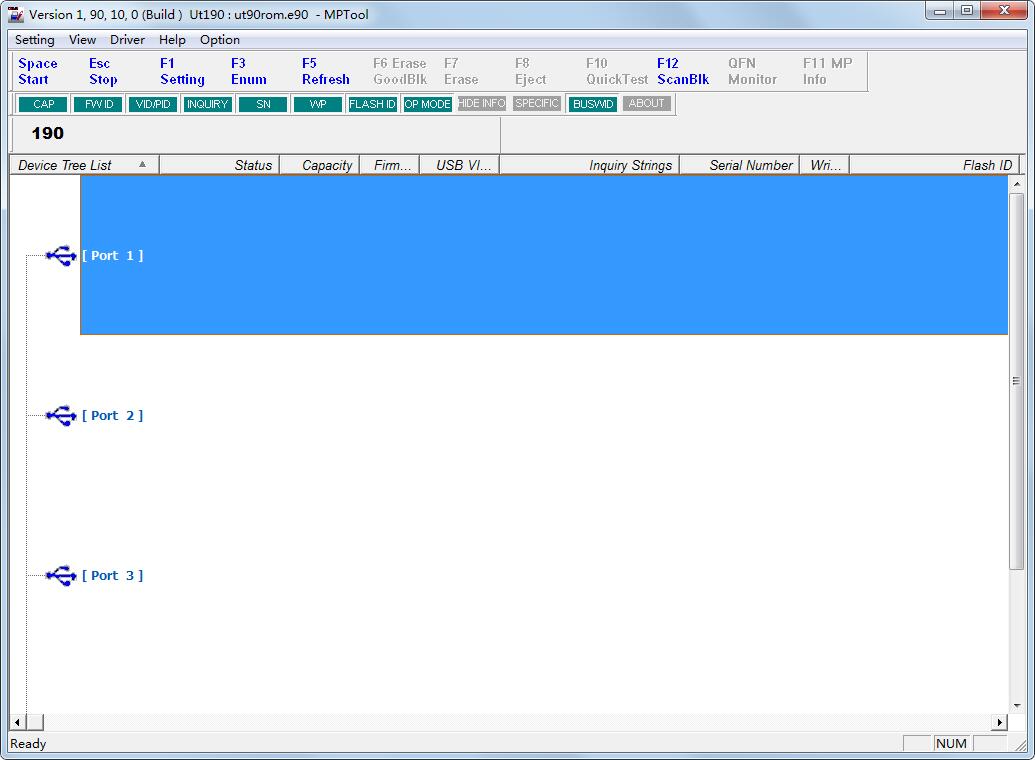Start F12 ScanBlk from the toolbar
1035x760 pixels.
click(683, 71)
